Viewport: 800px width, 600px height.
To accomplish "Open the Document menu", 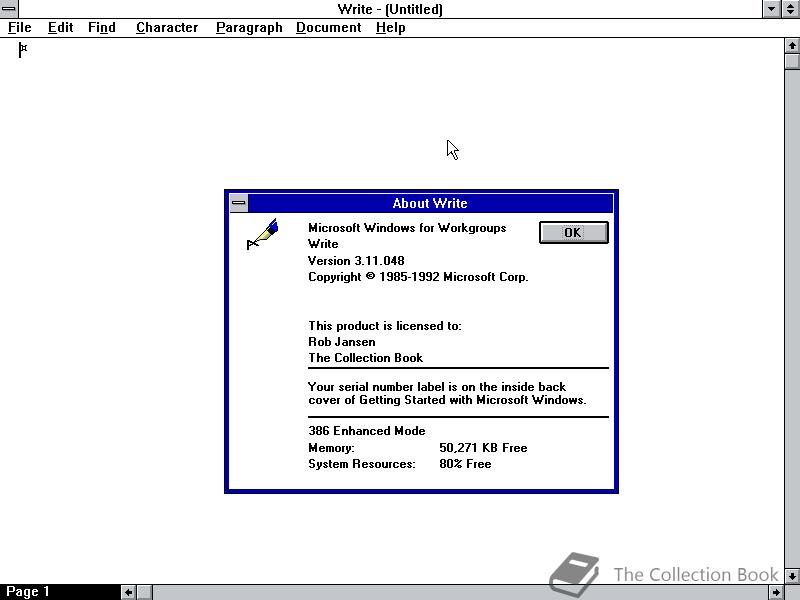I will point(329,28).
